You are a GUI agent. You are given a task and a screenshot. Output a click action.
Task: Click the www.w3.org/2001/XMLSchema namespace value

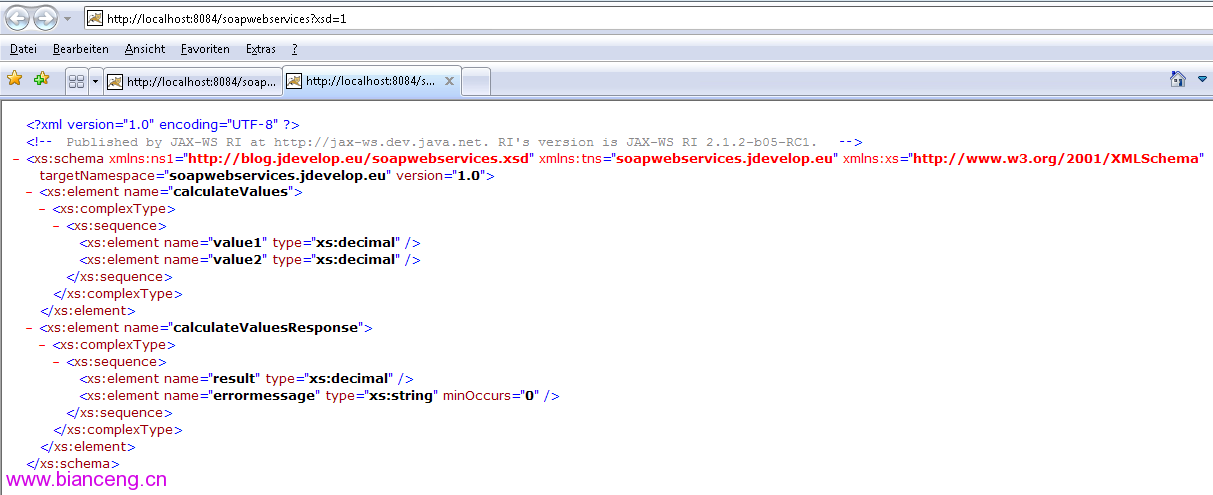coord(1058,158)
